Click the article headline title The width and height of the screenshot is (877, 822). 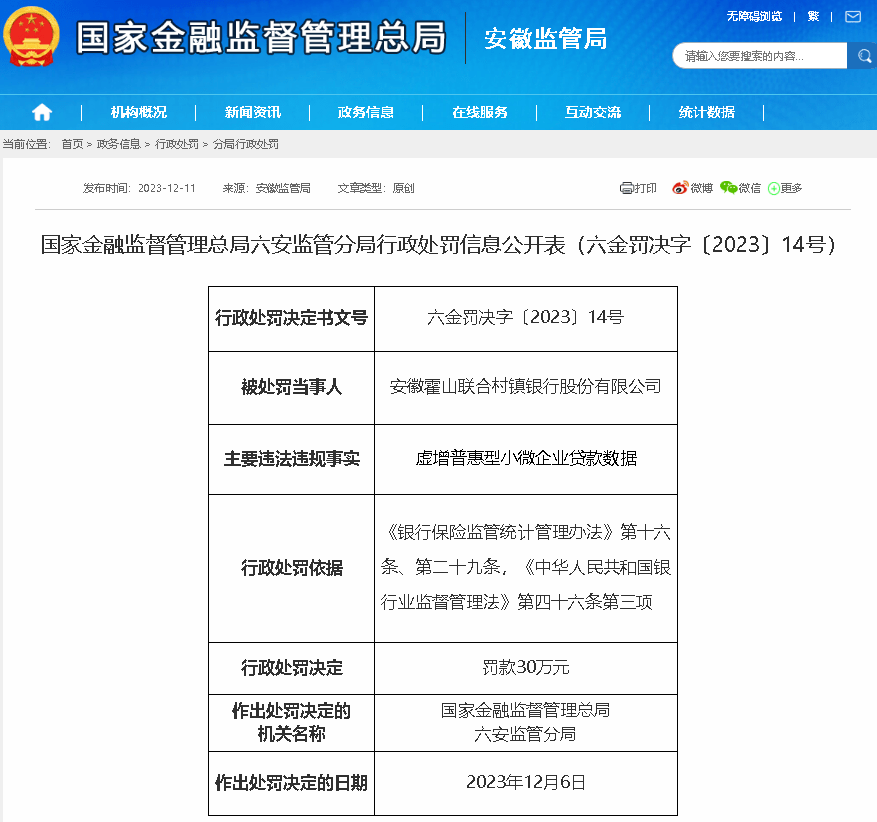(x=438, y=245)
